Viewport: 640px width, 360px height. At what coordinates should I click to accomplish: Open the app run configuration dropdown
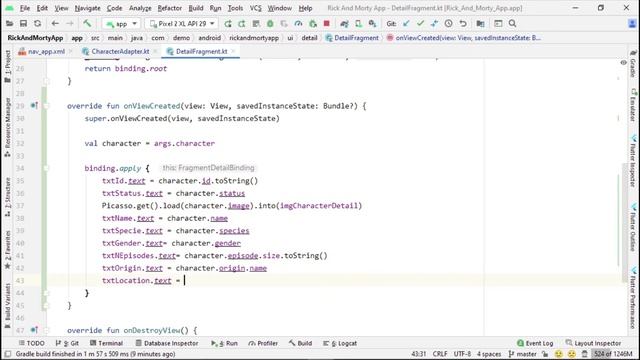coord(121,24)
